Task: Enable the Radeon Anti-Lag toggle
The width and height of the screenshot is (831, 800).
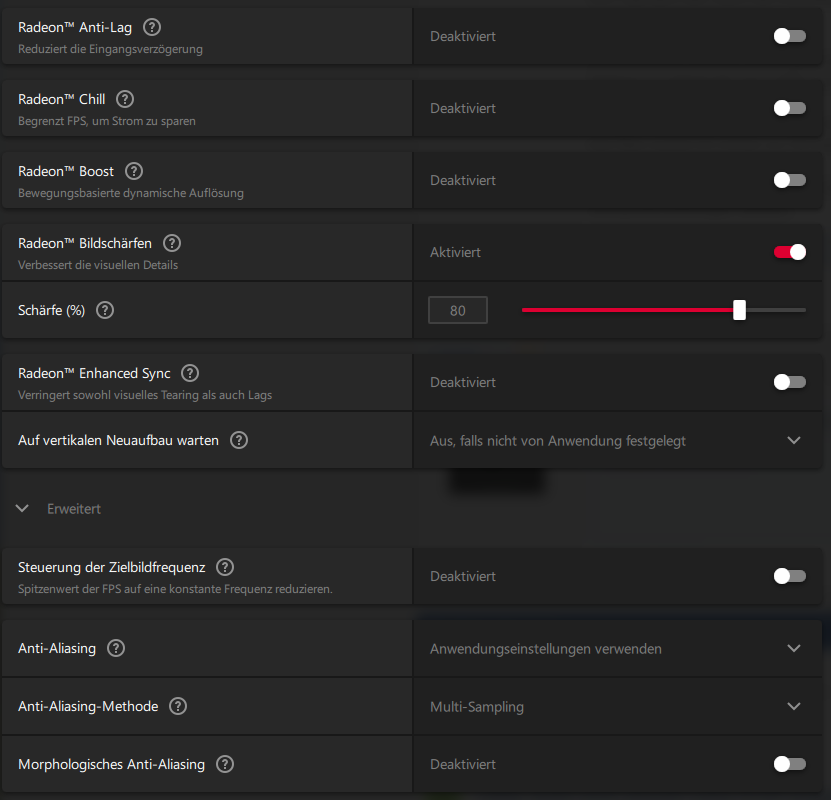Action: tap(790, 36)
